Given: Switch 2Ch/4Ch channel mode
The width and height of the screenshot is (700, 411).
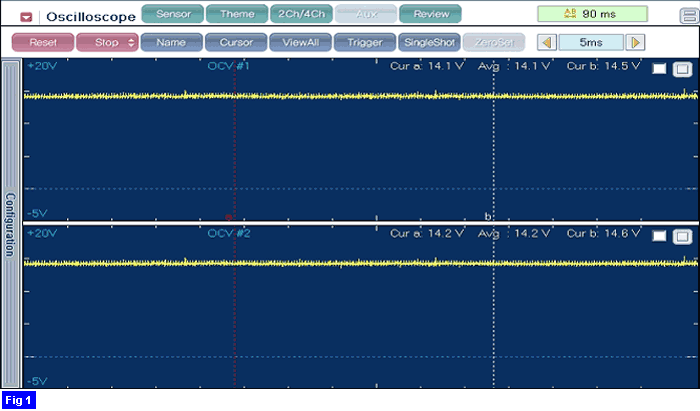Looking at the screenshot, I should 301,14.
